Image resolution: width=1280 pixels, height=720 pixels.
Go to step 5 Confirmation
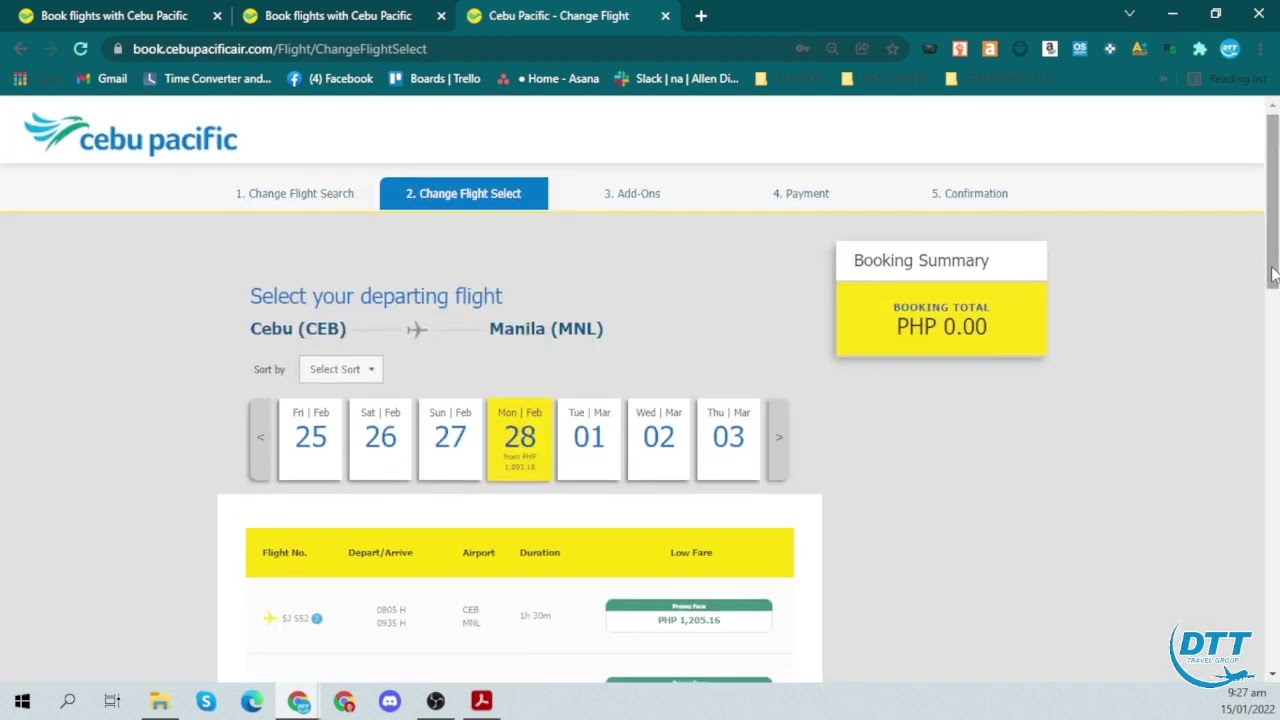tap(970, 193)
